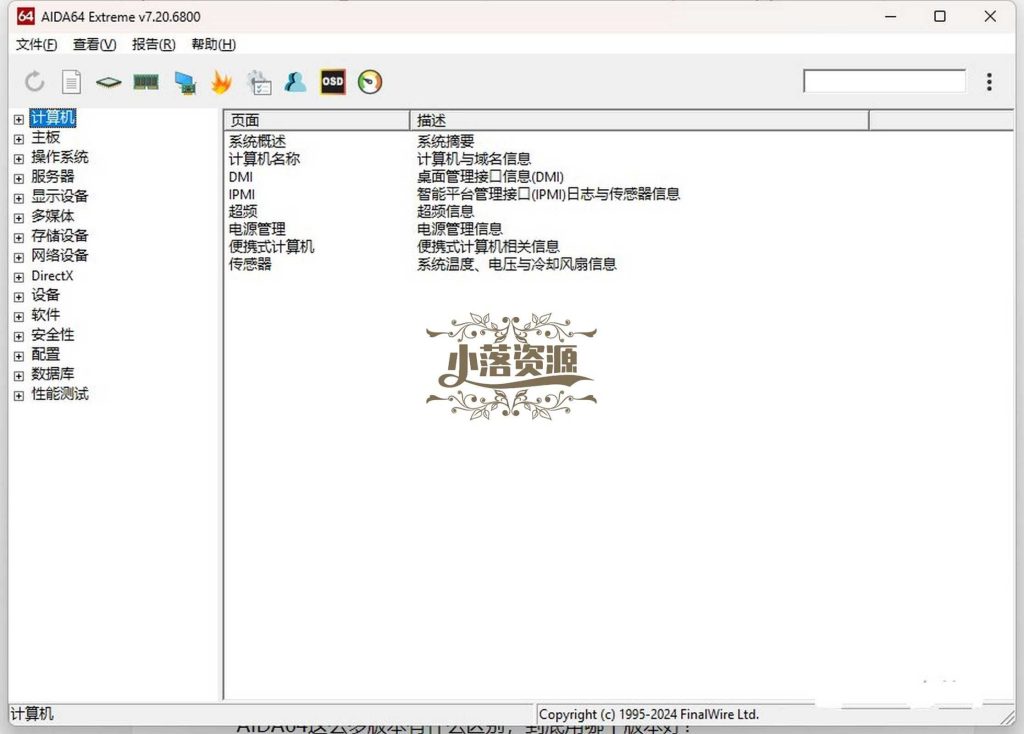Select 网络设备 in the tree
1024x734 pixels.
click(x=59, y=255)
